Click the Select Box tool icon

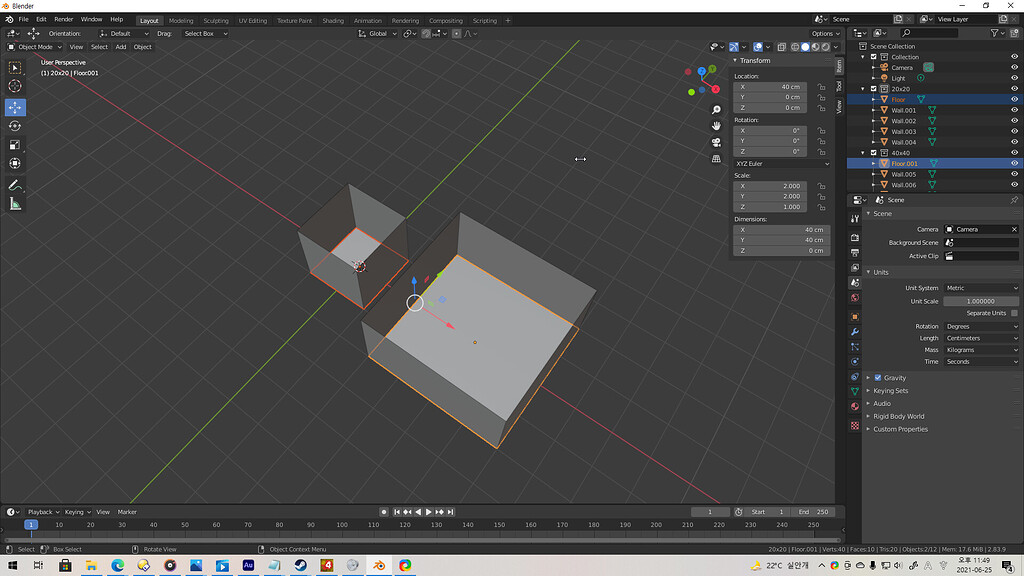pyautogui.click(x=15, y=68)
